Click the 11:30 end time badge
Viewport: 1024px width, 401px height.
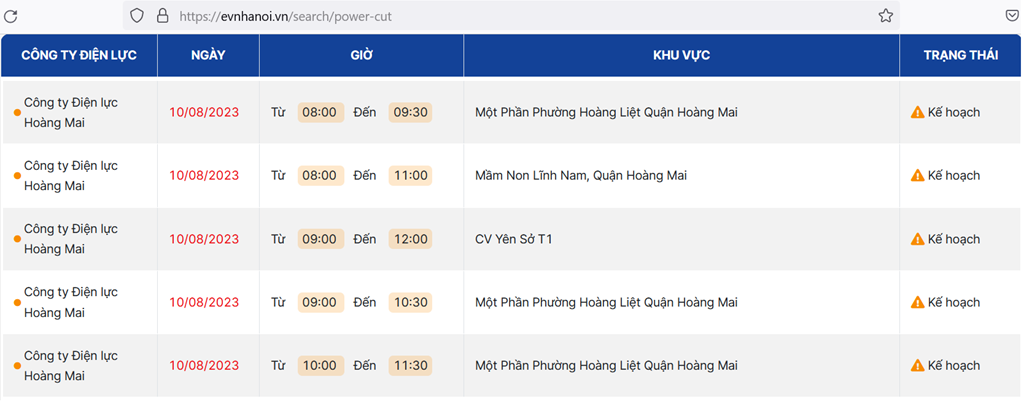coord(410,366)
